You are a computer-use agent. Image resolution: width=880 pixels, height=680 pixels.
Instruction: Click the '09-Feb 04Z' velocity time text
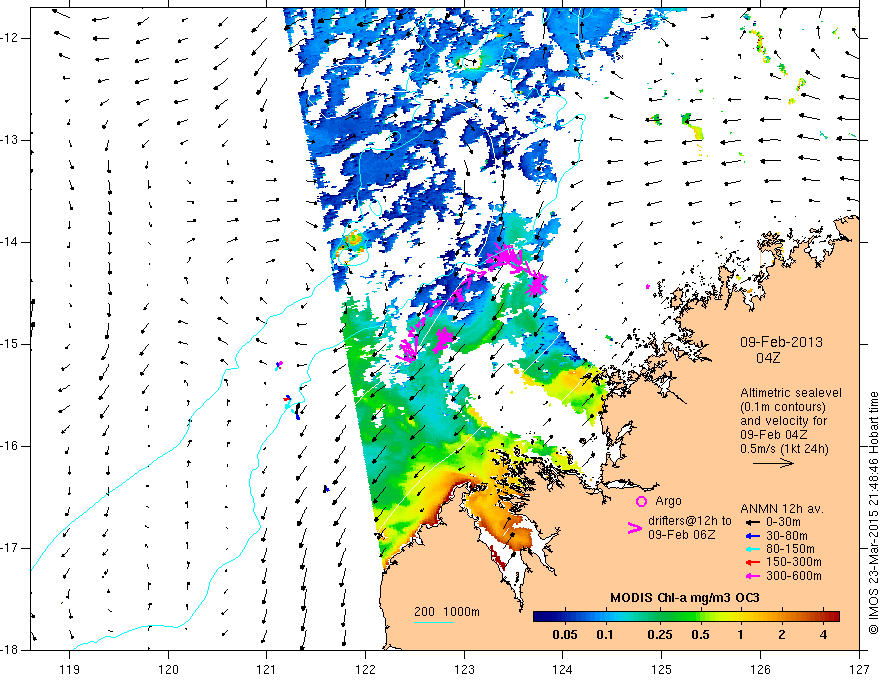pos(773,435)
